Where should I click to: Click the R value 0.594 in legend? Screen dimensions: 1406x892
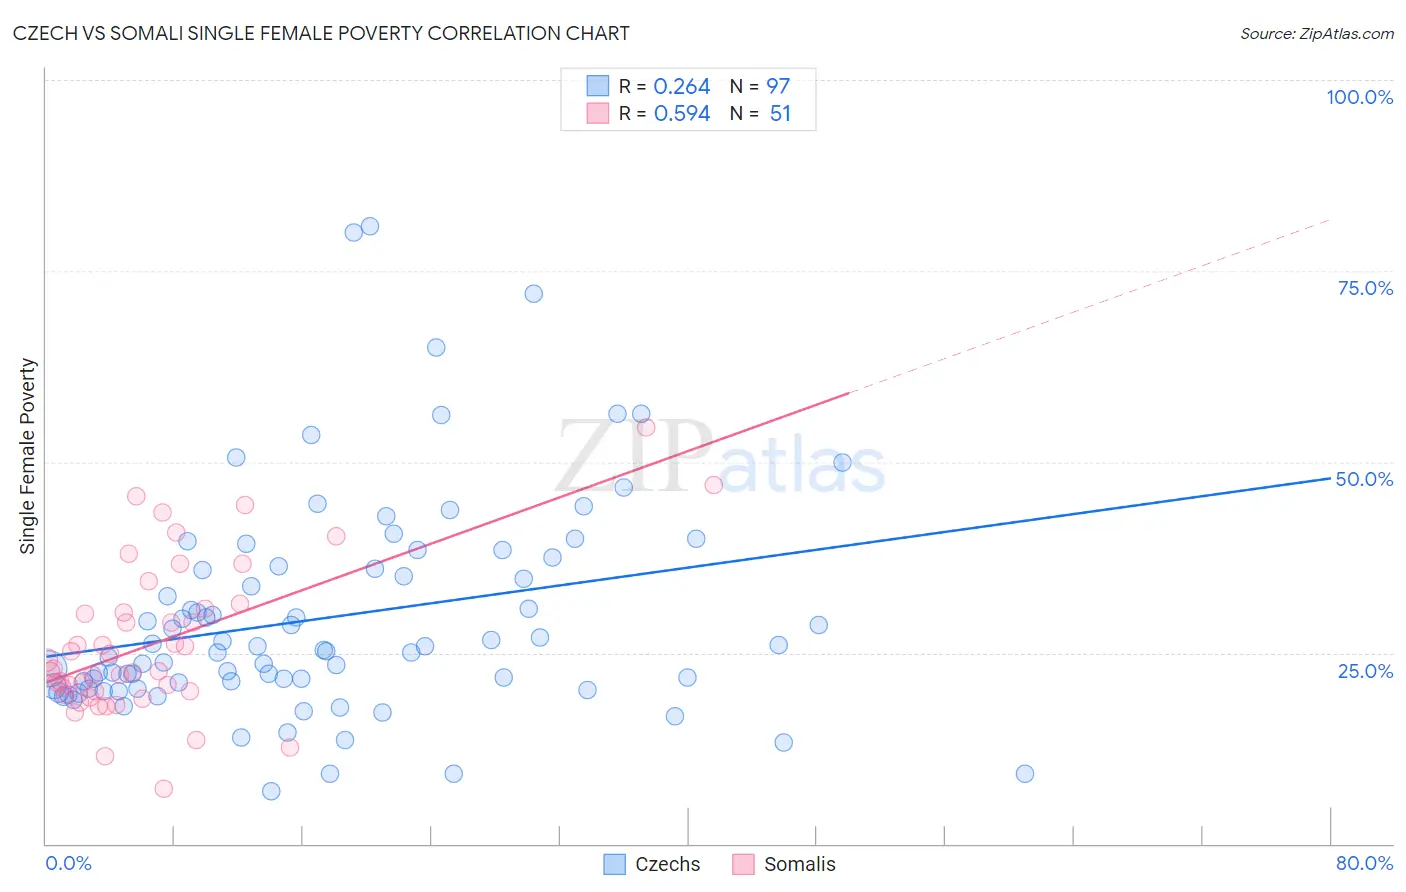681,113
